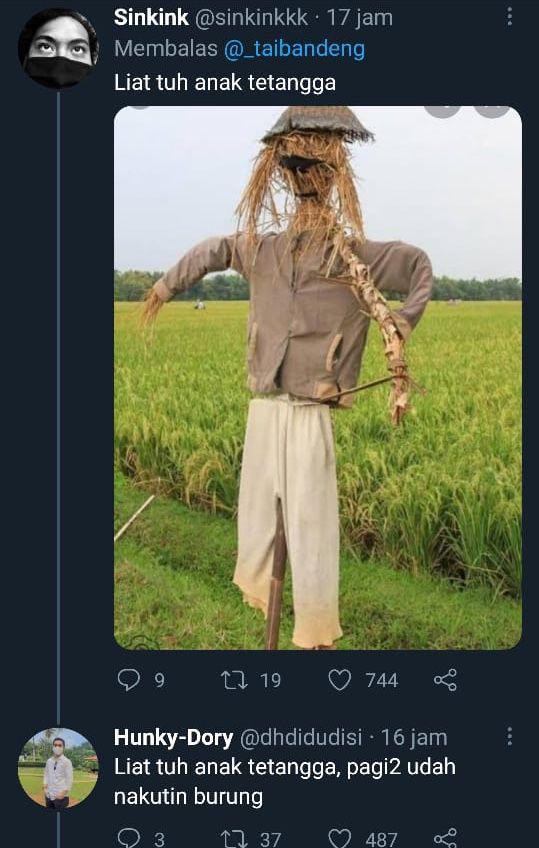The height and width of the screenshot is (848, 539).
Task: Open Hunky-Dory's tweet text "nakutin burung"
Action: click(188, 797)
